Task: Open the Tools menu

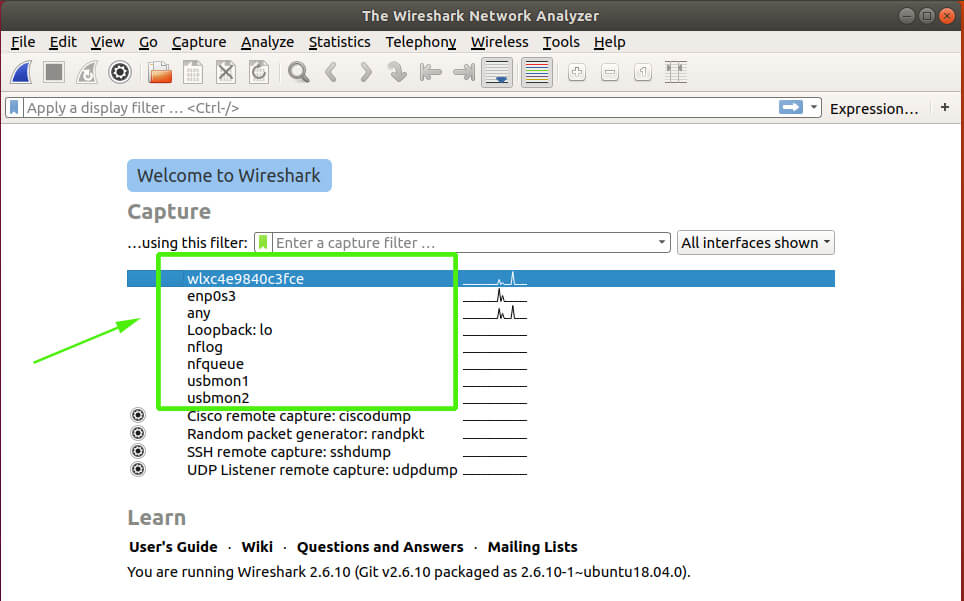Action: (x=561, y=42)
